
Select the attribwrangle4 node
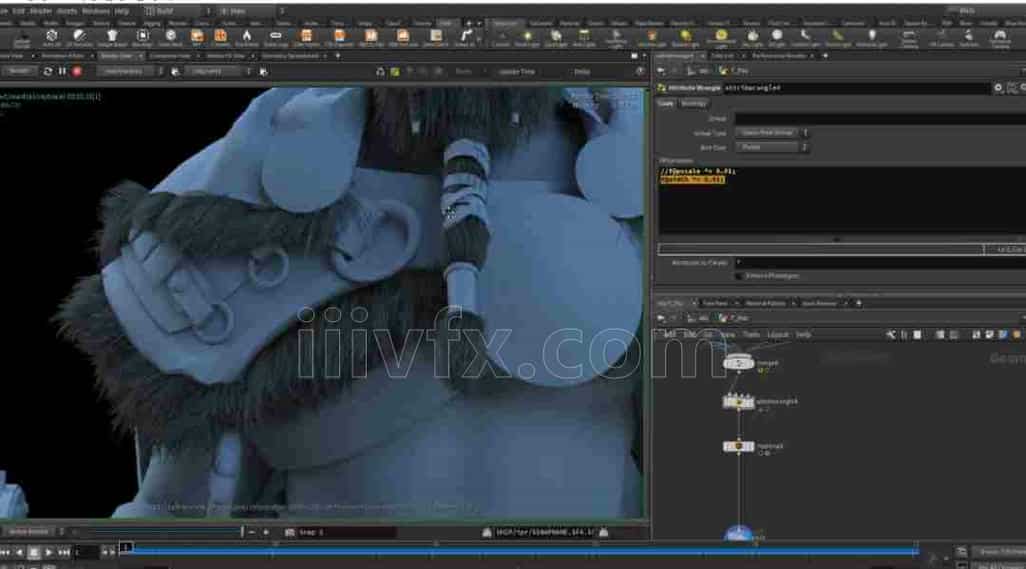tap(739, 402)
